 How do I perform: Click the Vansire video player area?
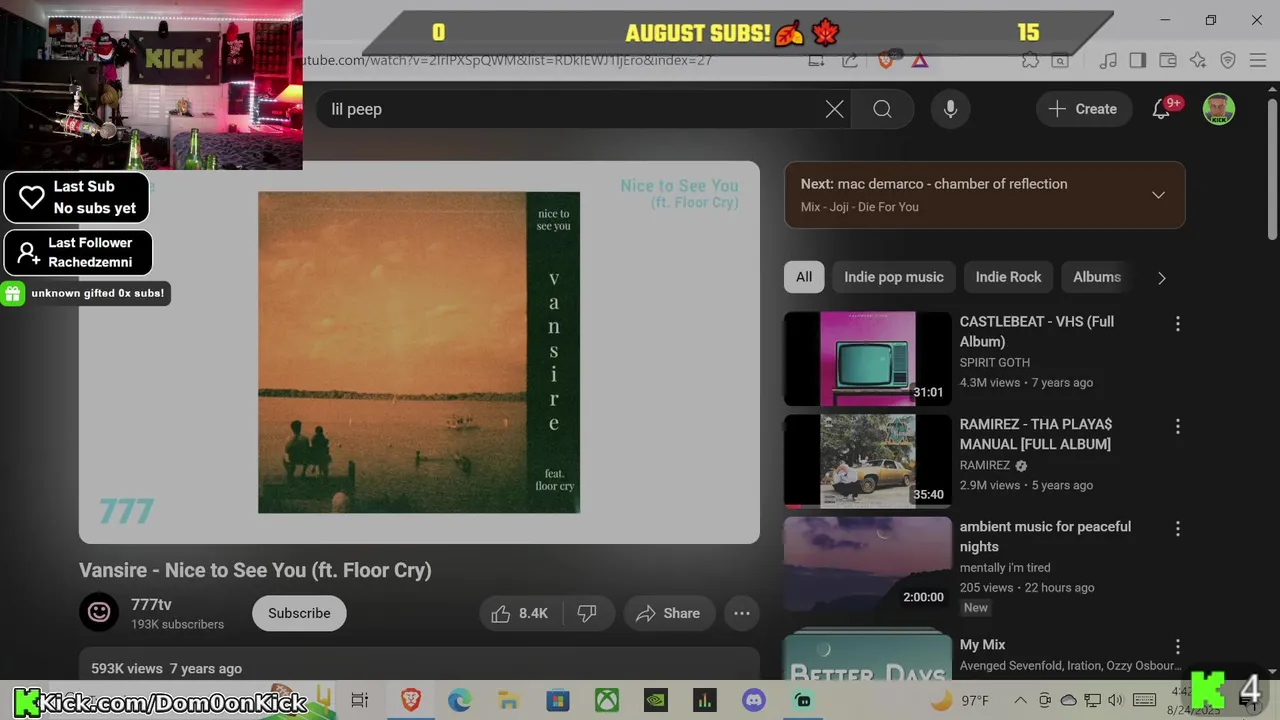pyautogui.click(x=419, y=352)
